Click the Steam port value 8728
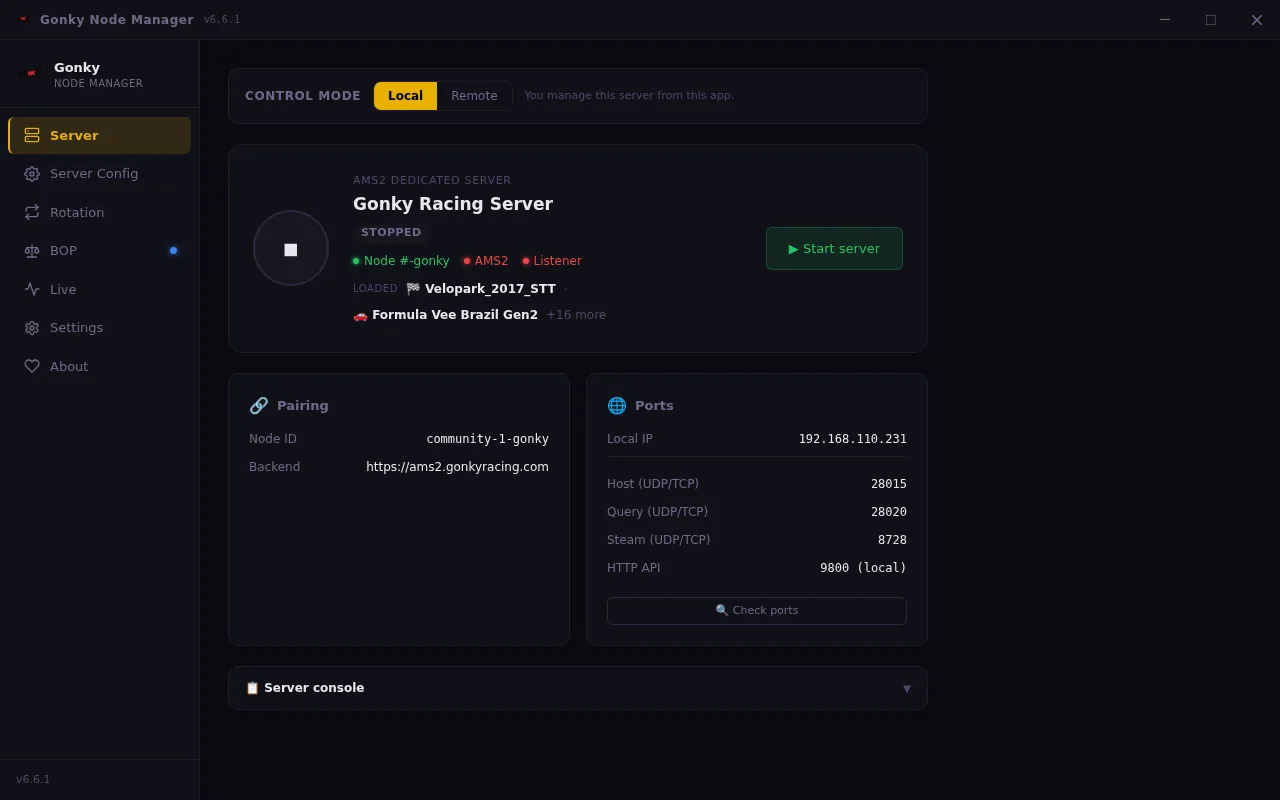This screenshot has height=800, width=1280. pos(892,540)
